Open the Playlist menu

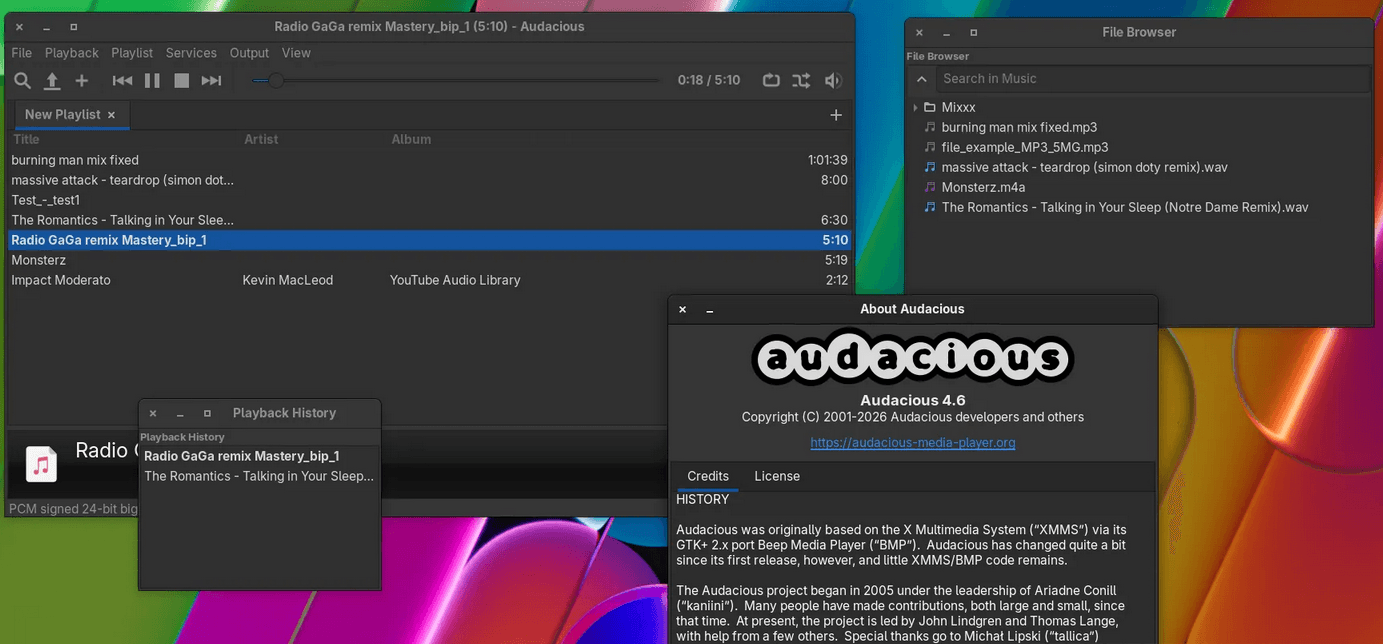132,53
